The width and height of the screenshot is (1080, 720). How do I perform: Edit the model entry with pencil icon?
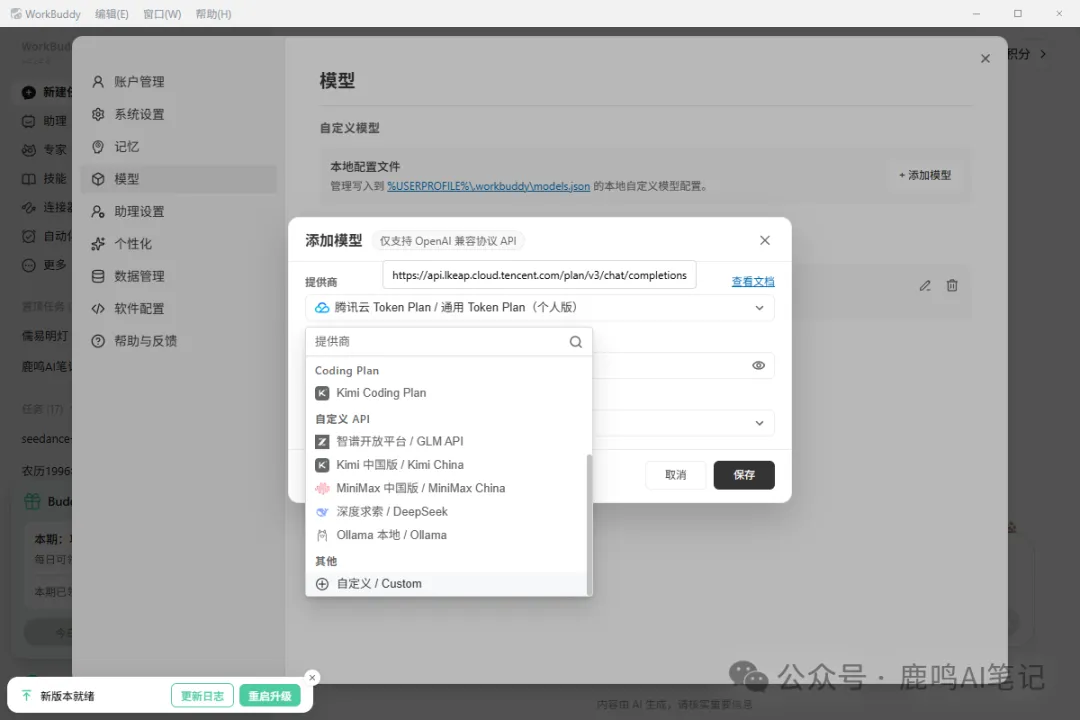(x=925, y=285)
